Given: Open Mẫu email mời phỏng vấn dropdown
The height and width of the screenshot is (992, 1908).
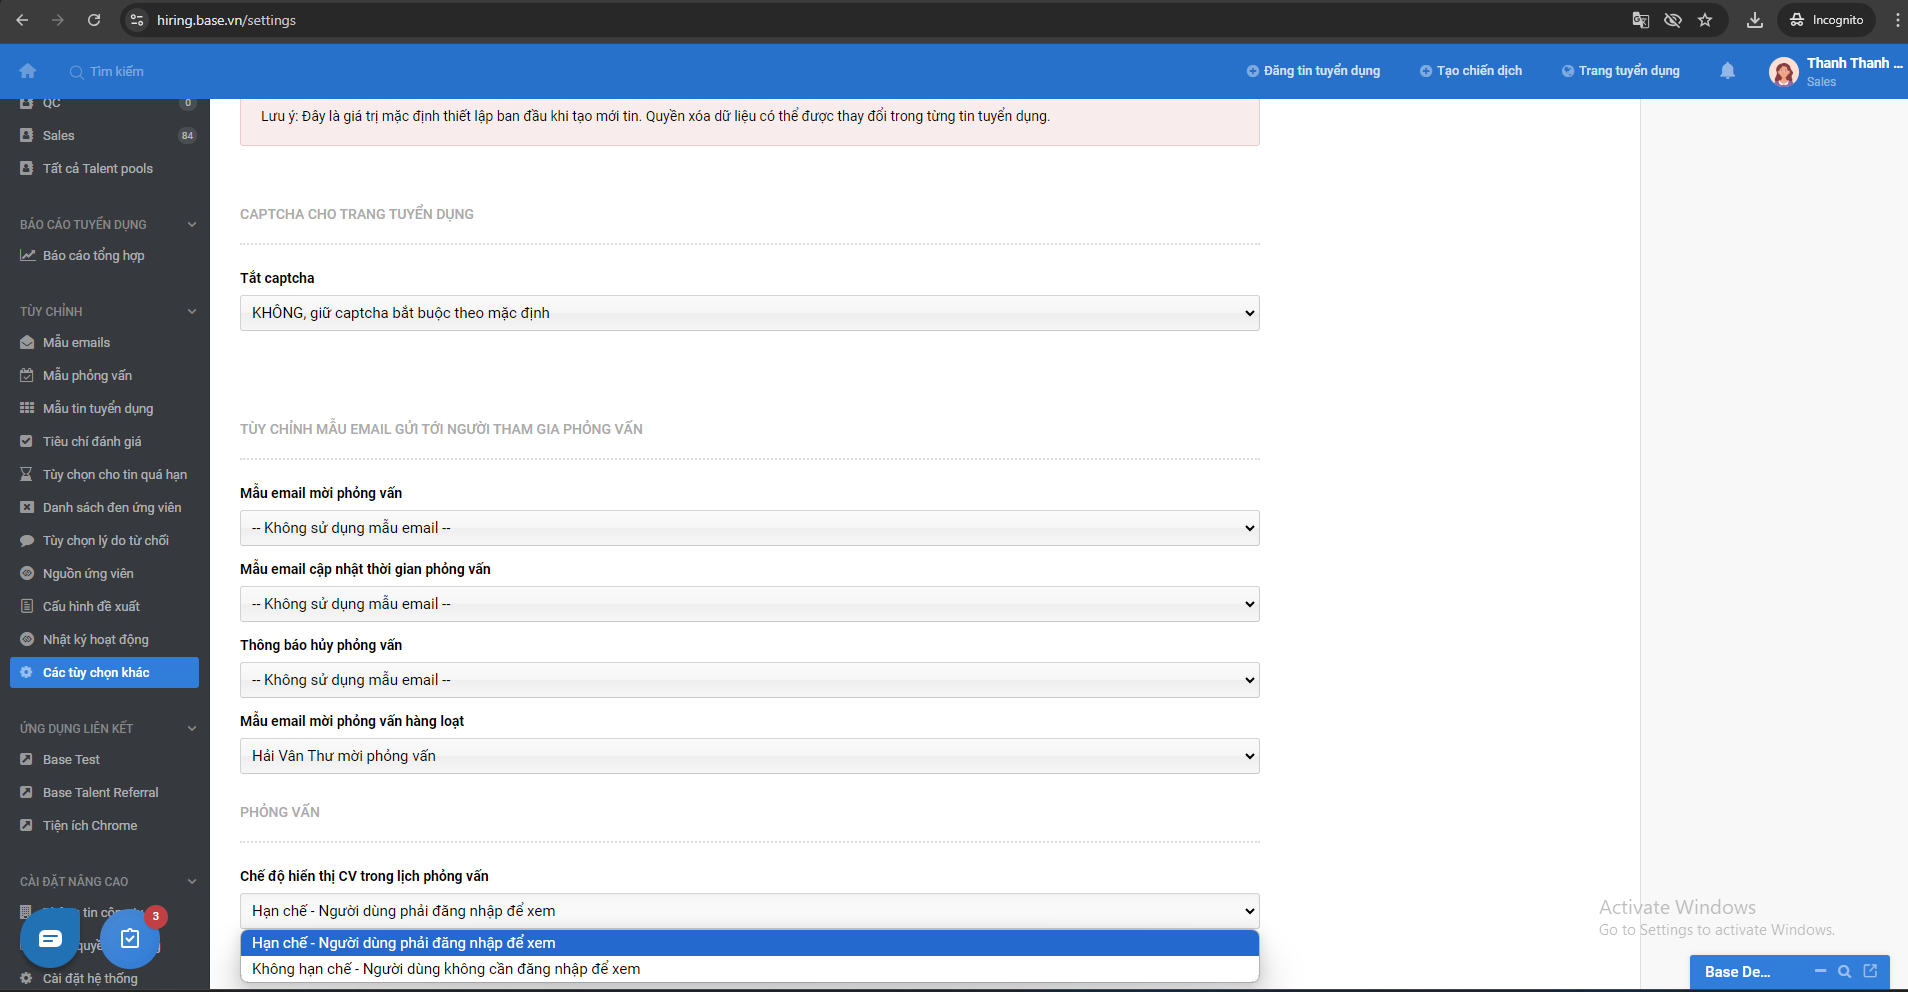Looking at the screenshot, I should [x=750, y=528].
